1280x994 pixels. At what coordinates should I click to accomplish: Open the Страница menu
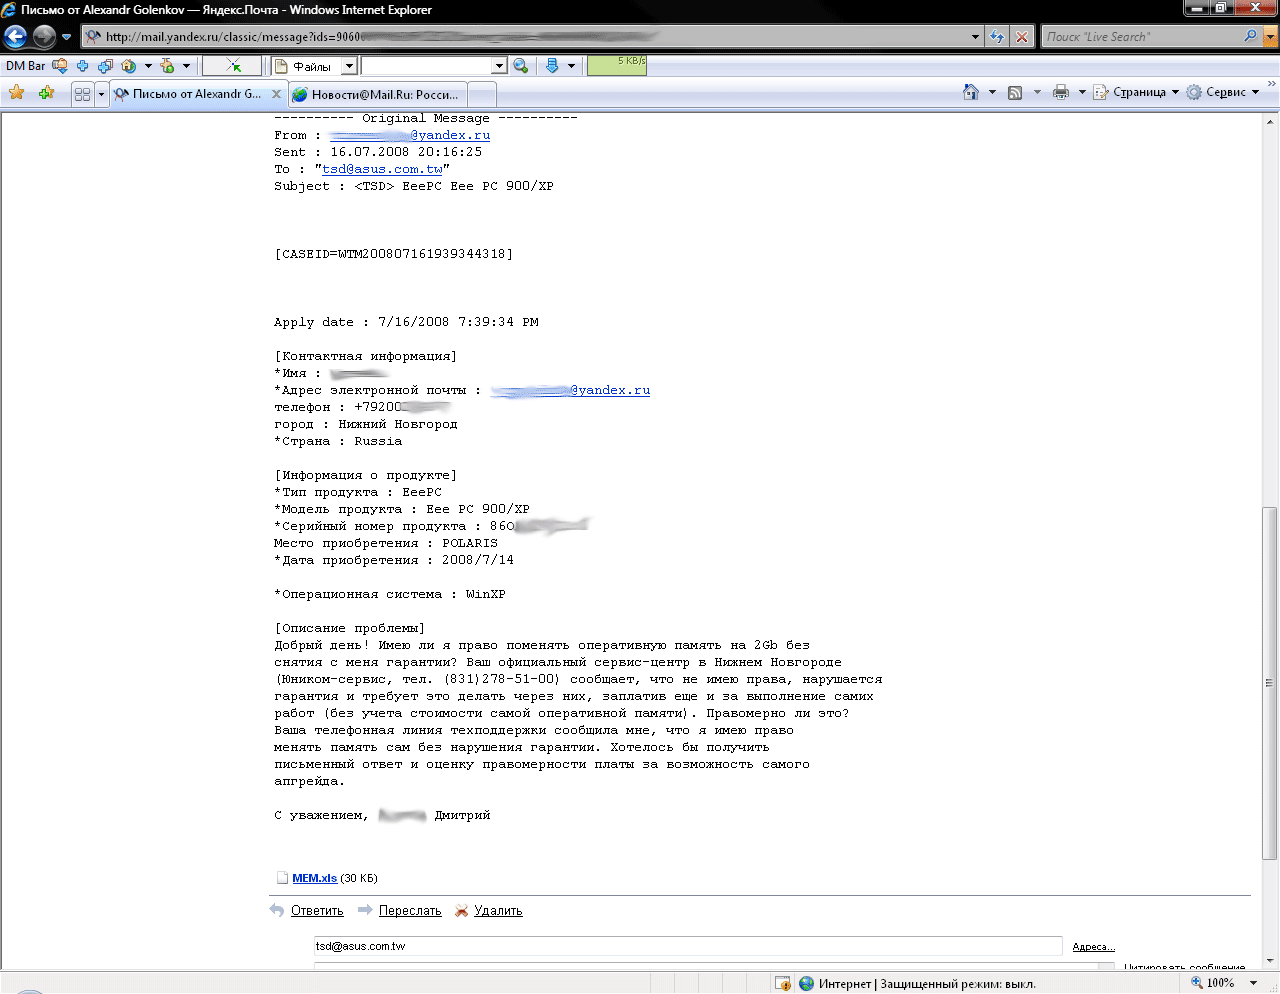coord(1135,92)
